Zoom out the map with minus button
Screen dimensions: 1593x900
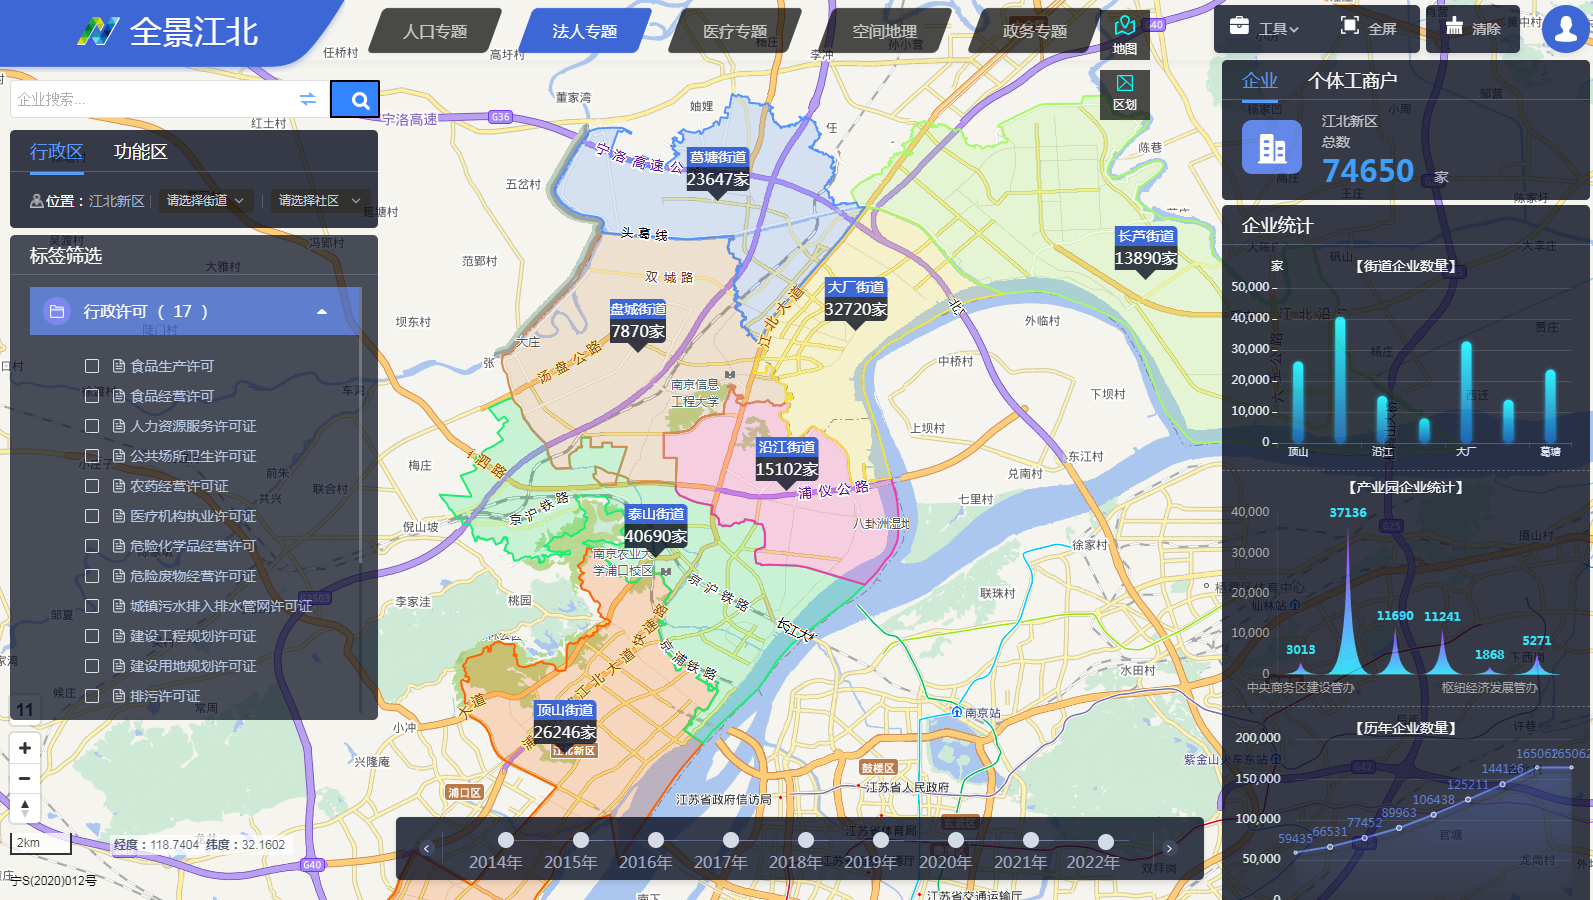(x=25, y=778)
